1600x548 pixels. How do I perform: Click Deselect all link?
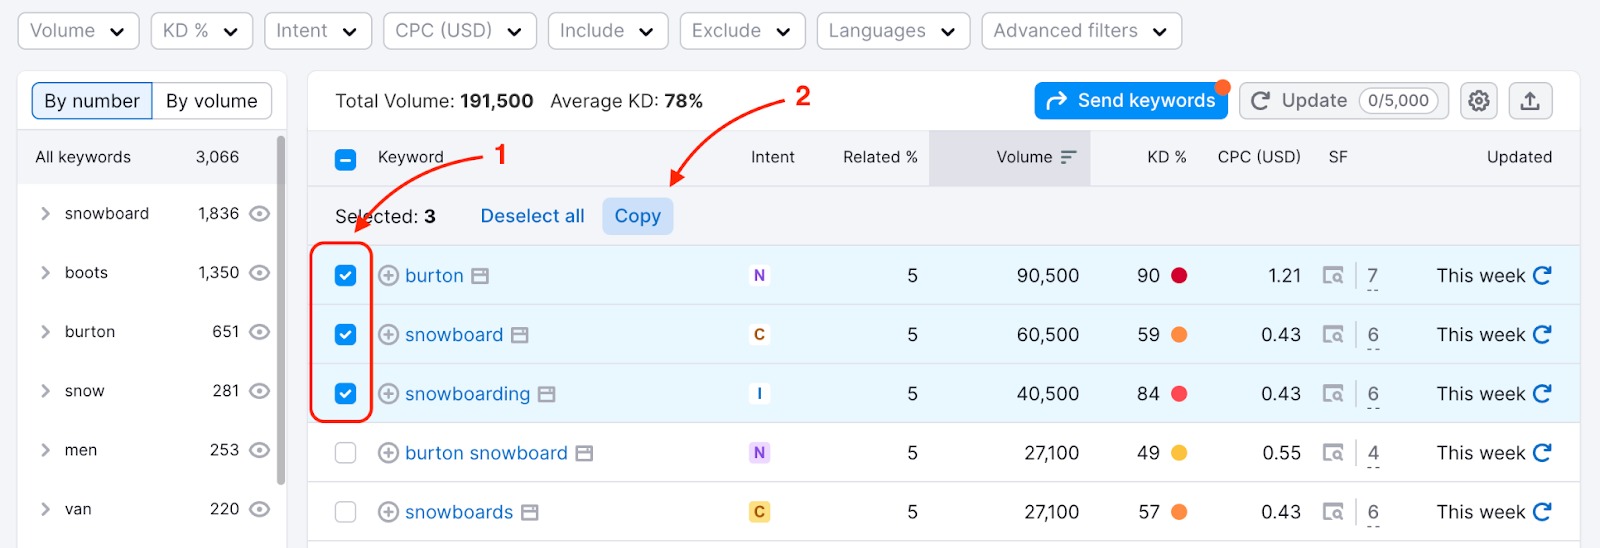(x=532, y=216)
